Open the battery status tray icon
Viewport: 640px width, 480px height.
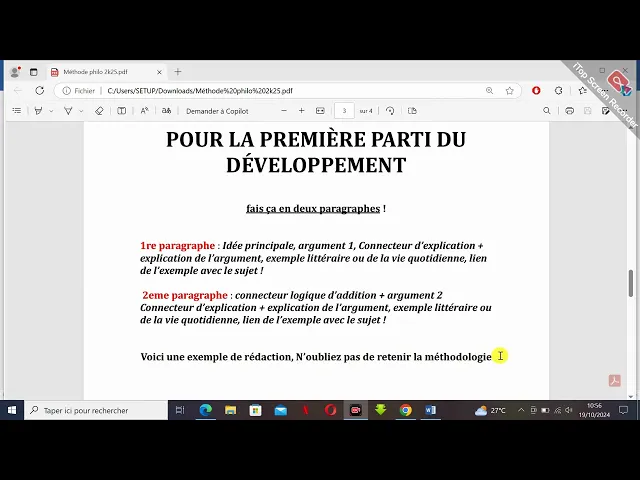click(545, 410)
